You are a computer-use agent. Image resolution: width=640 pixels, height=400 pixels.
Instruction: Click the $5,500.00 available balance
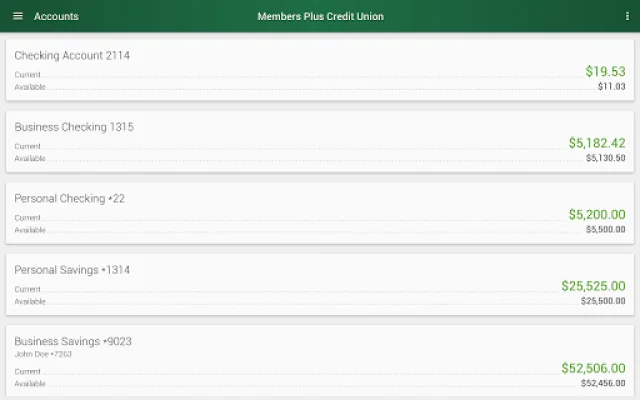(605, 230)
